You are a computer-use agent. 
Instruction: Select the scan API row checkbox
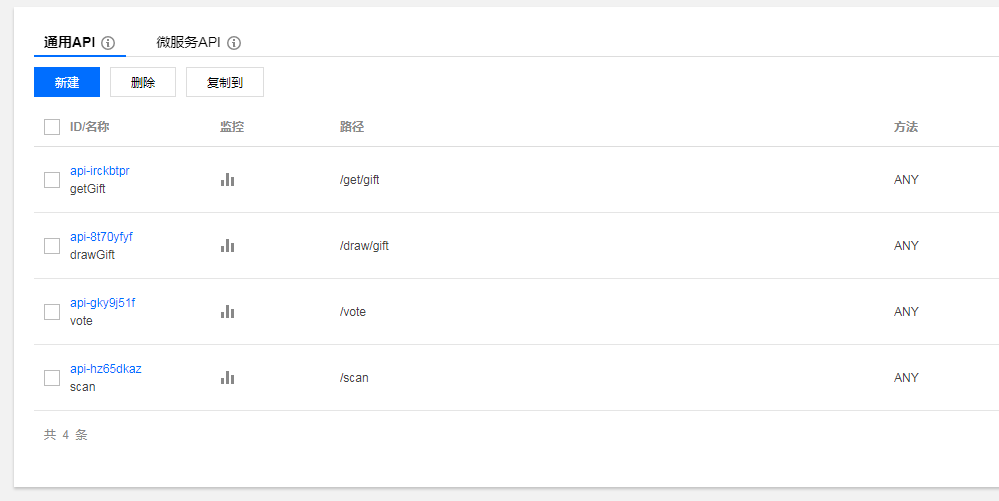point(52,378)
